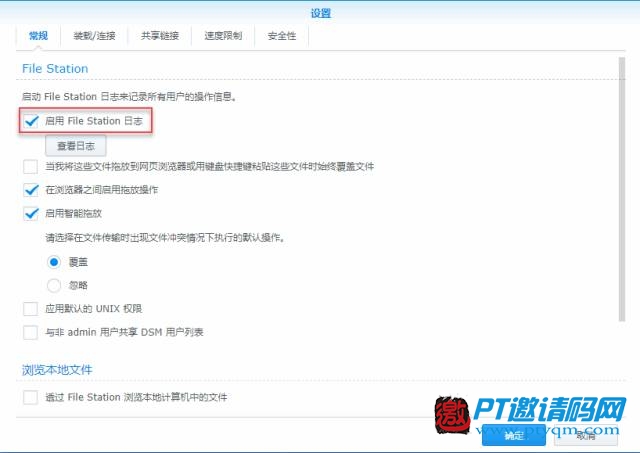The image size is (640, 453).
Task: Enable always overwrite files when dragging checkbox
Action: pyautogui.click(x=31, y=167)
